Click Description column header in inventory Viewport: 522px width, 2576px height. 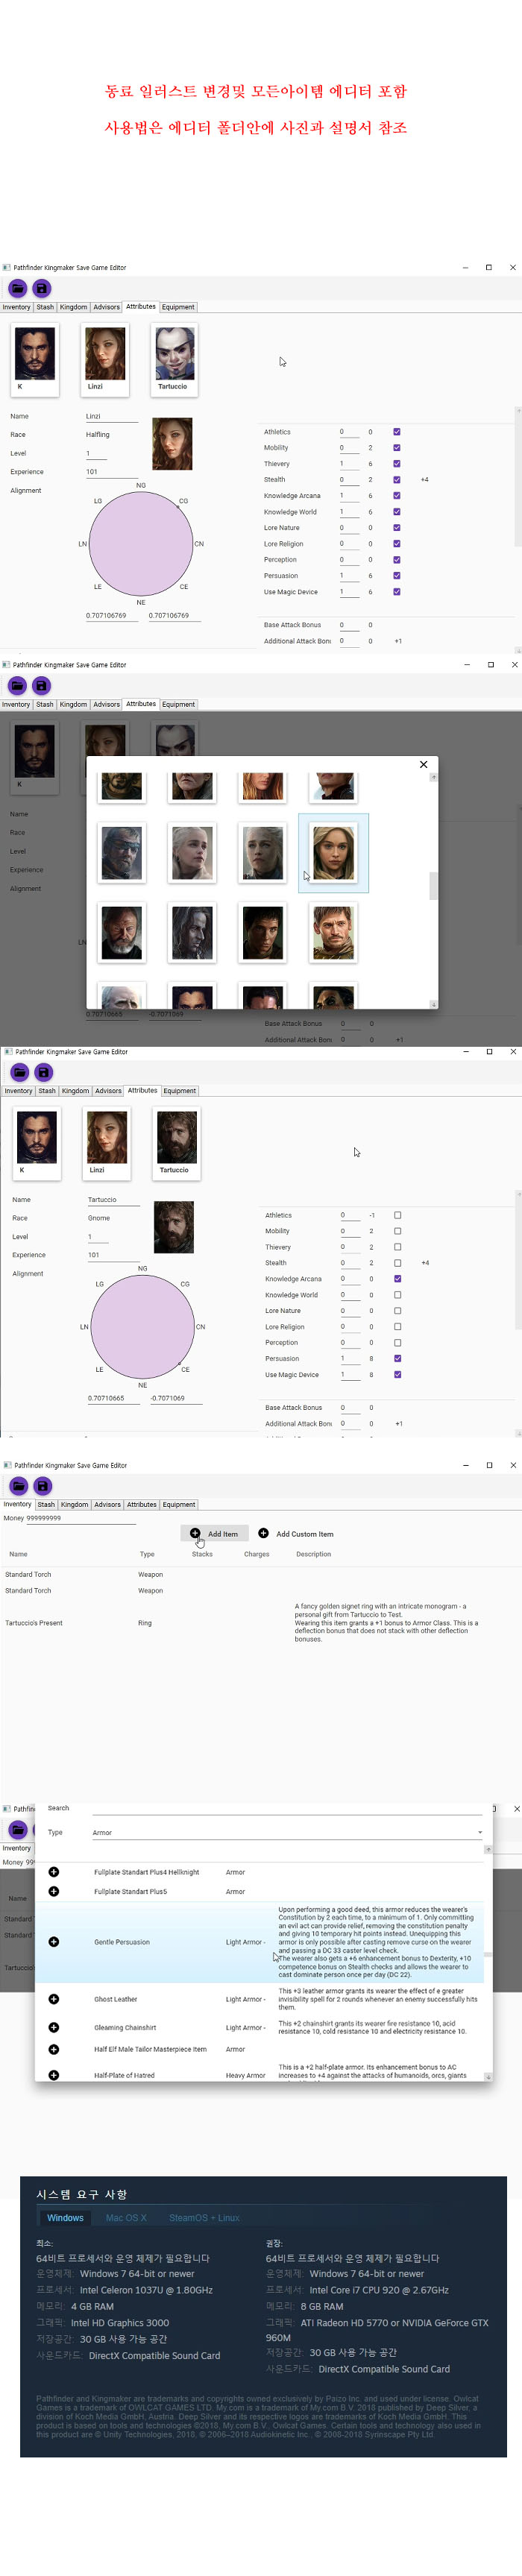[313, 1554]
